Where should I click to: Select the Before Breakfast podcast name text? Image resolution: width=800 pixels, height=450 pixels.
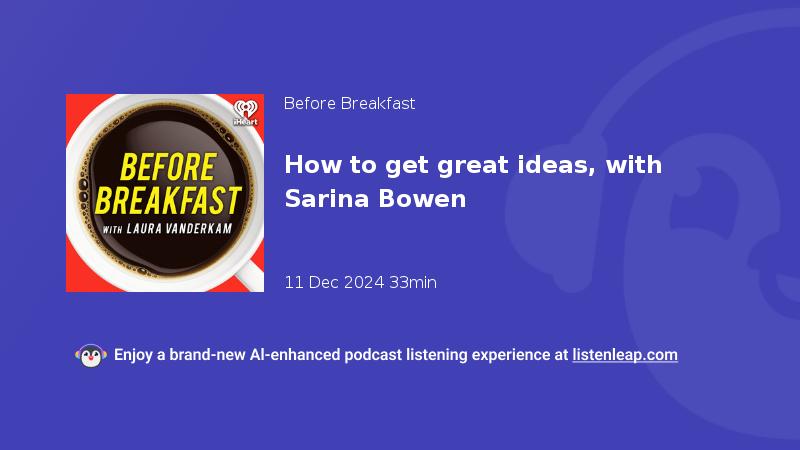point(349,104)
